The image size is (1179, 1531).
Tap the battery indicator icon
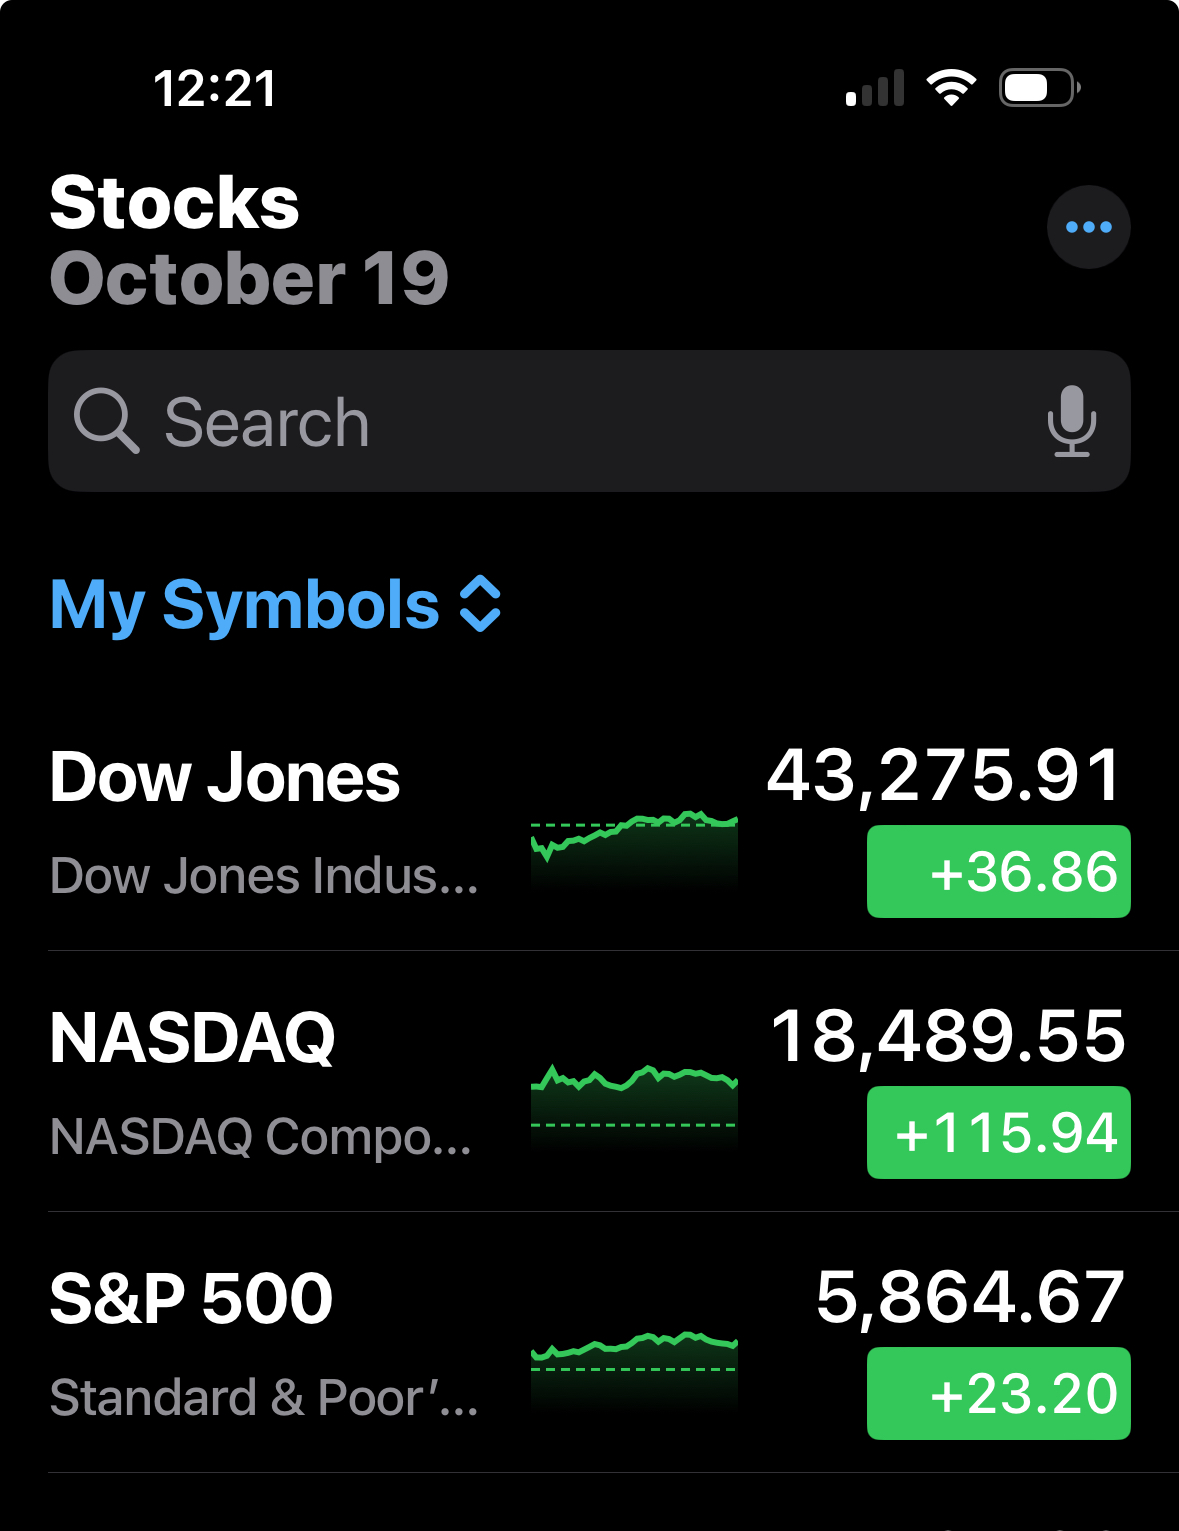pos(1039,88)
